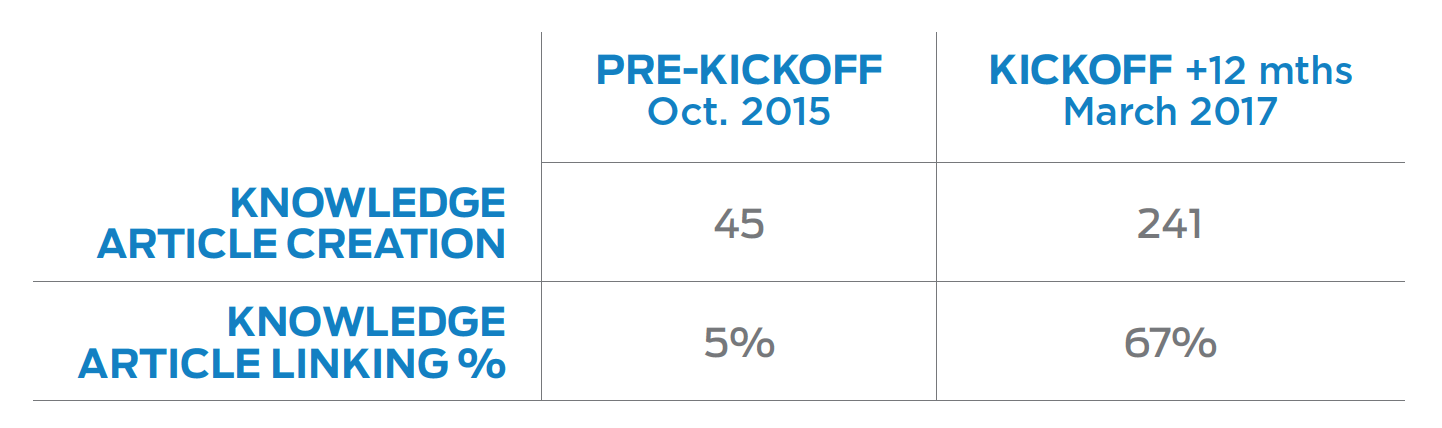Click KNOWLEDGE word above ARTICLE CREATION
Screen dimensions: 1442x428
tap(367, 203)
